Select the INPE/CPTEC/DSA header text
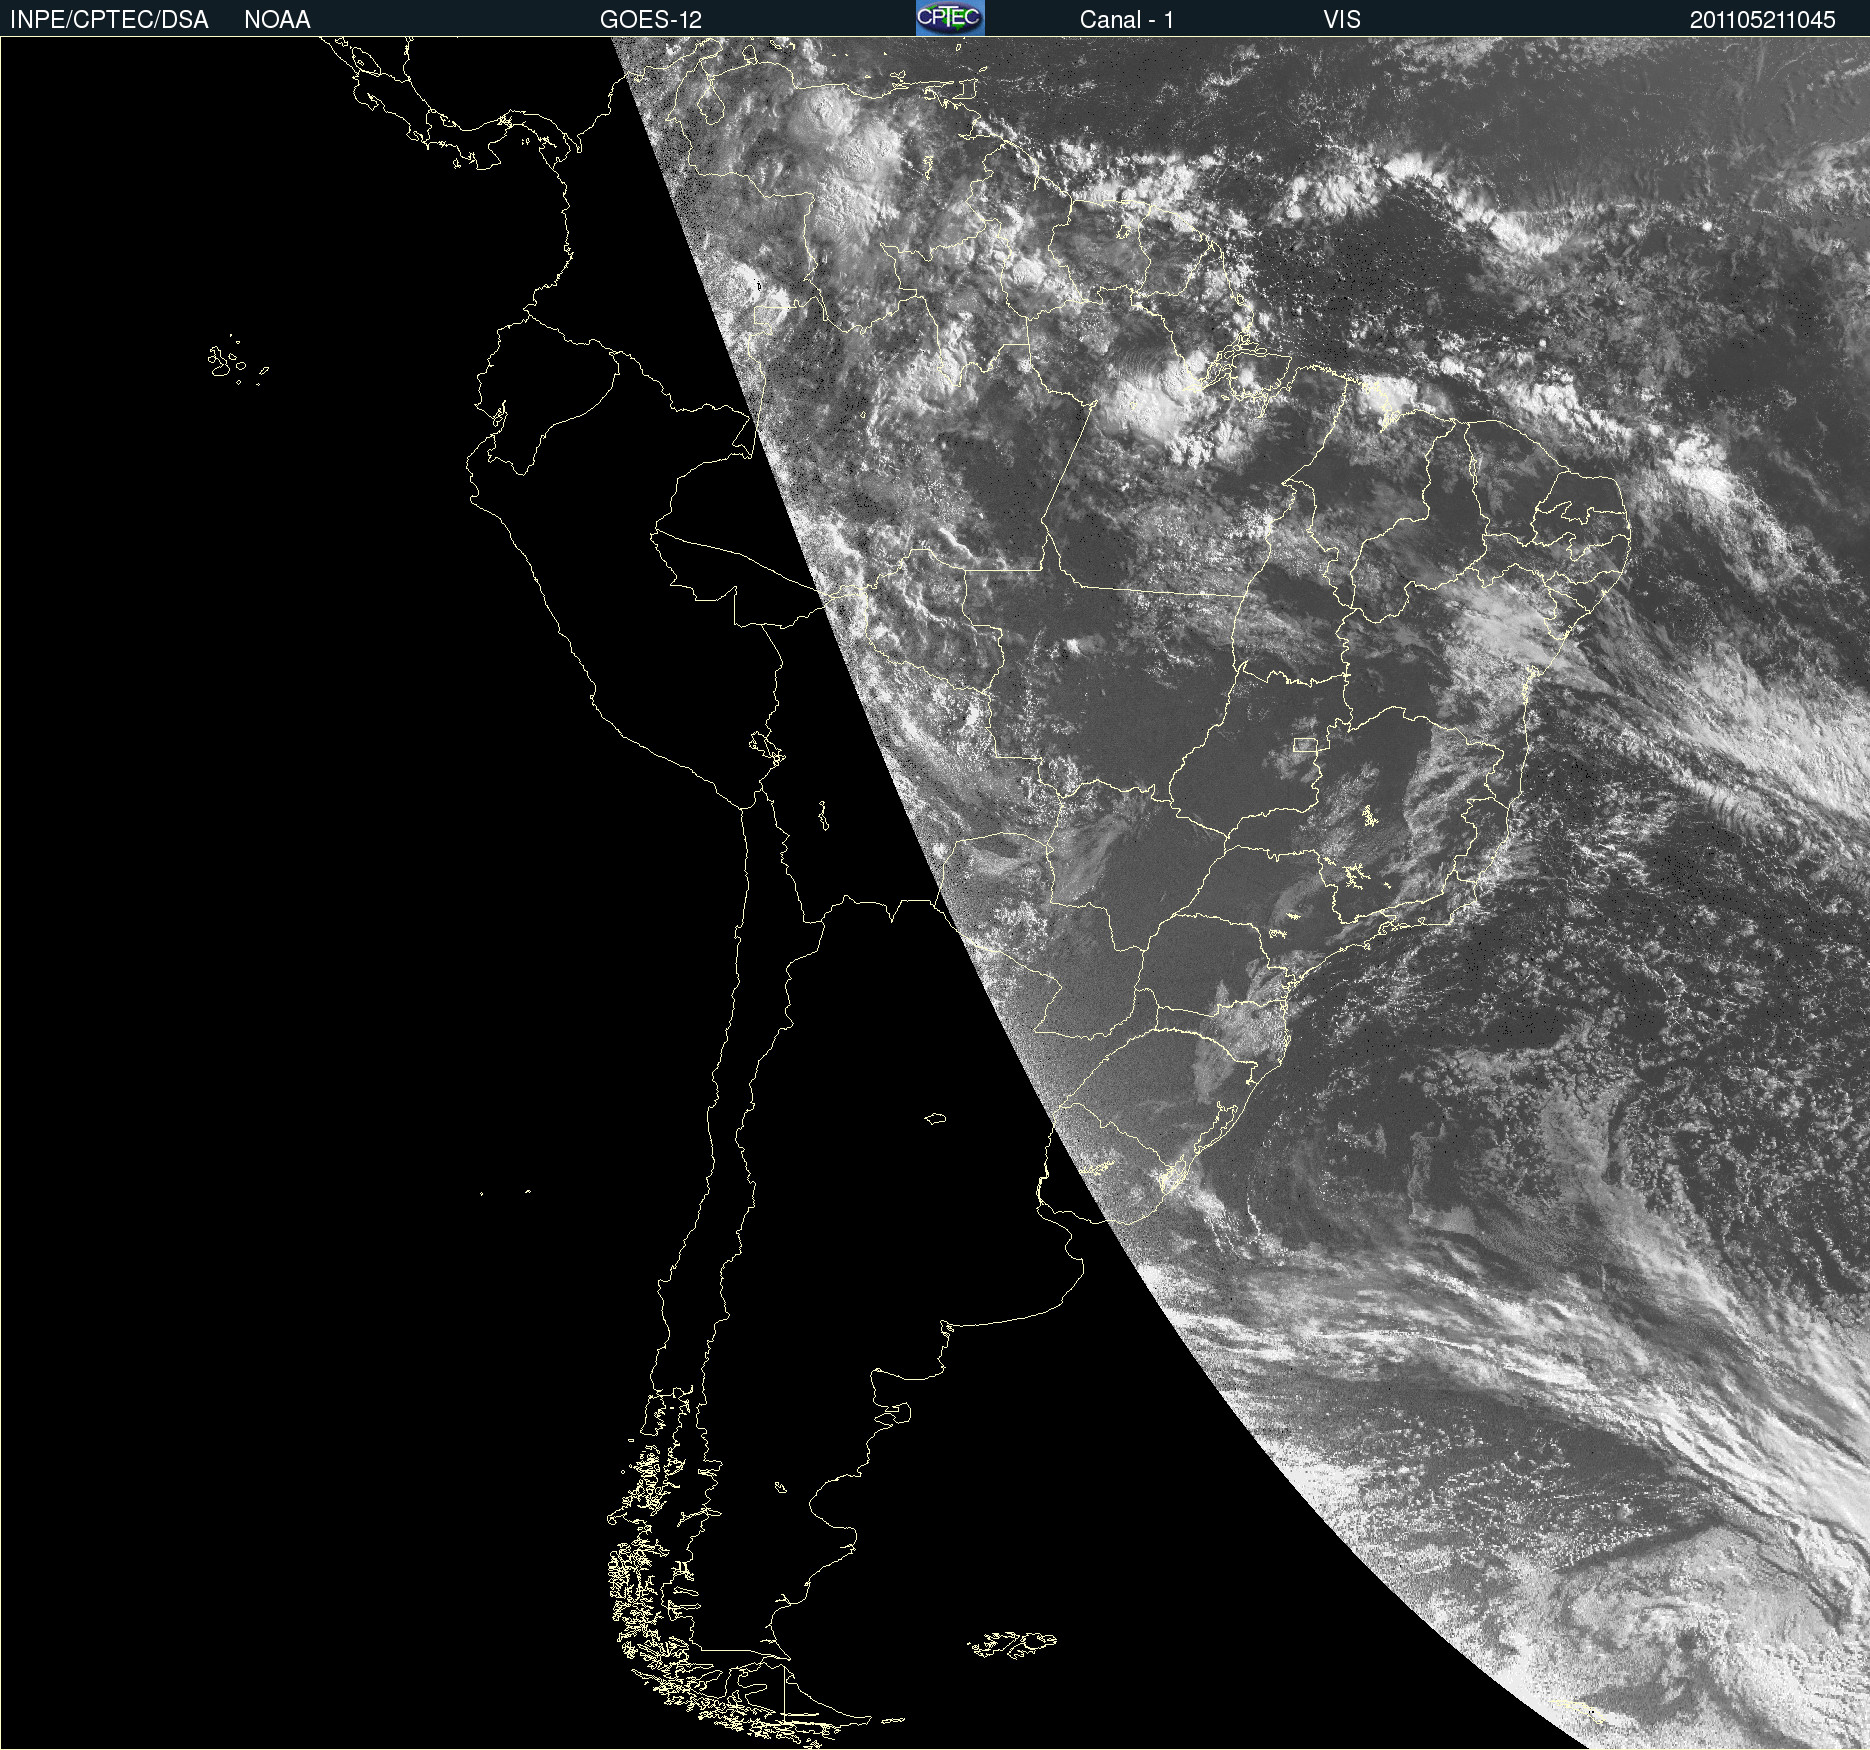The height and width of the screenshot is (1750, 1870). click(109, 20)
